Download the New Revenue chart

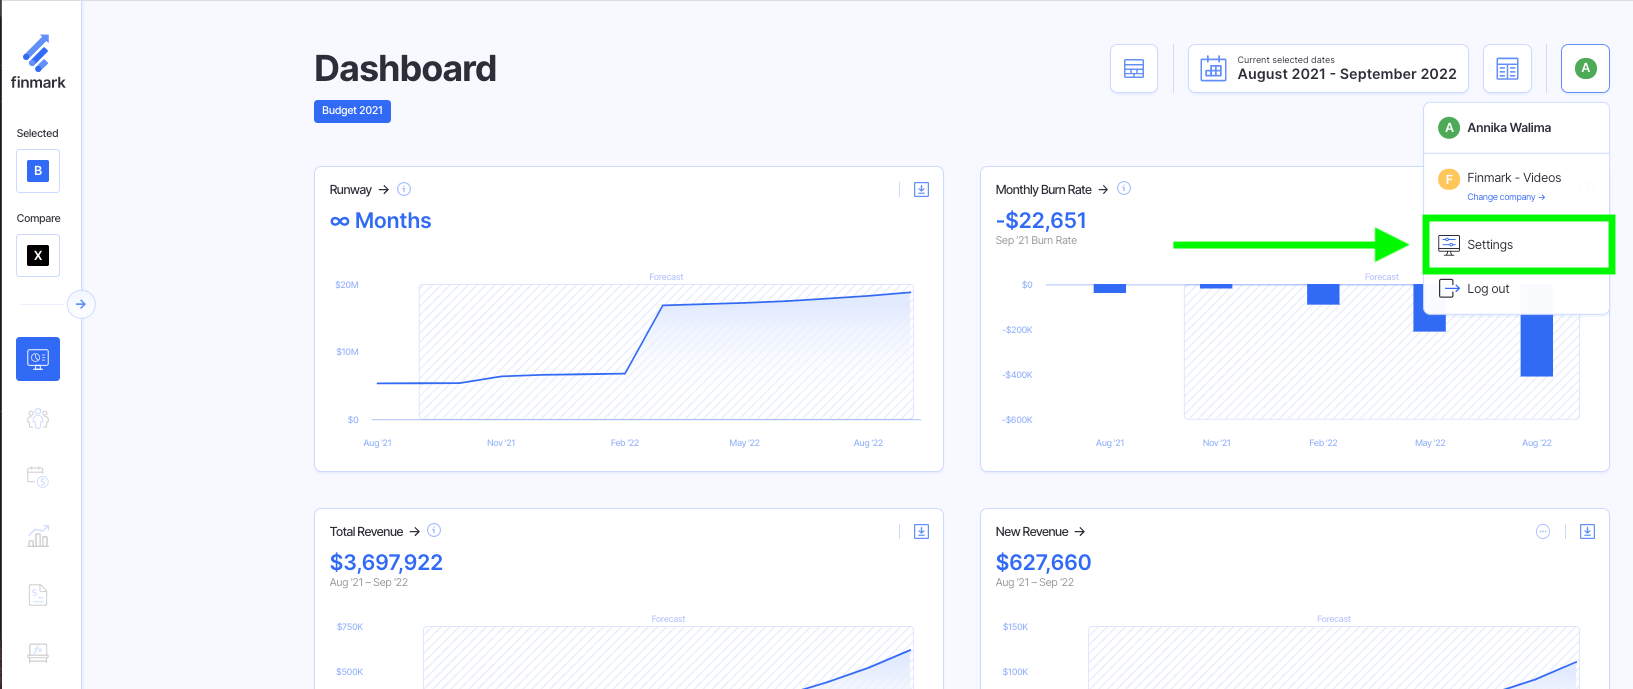pyautogui.click(x=1587, y=532)
